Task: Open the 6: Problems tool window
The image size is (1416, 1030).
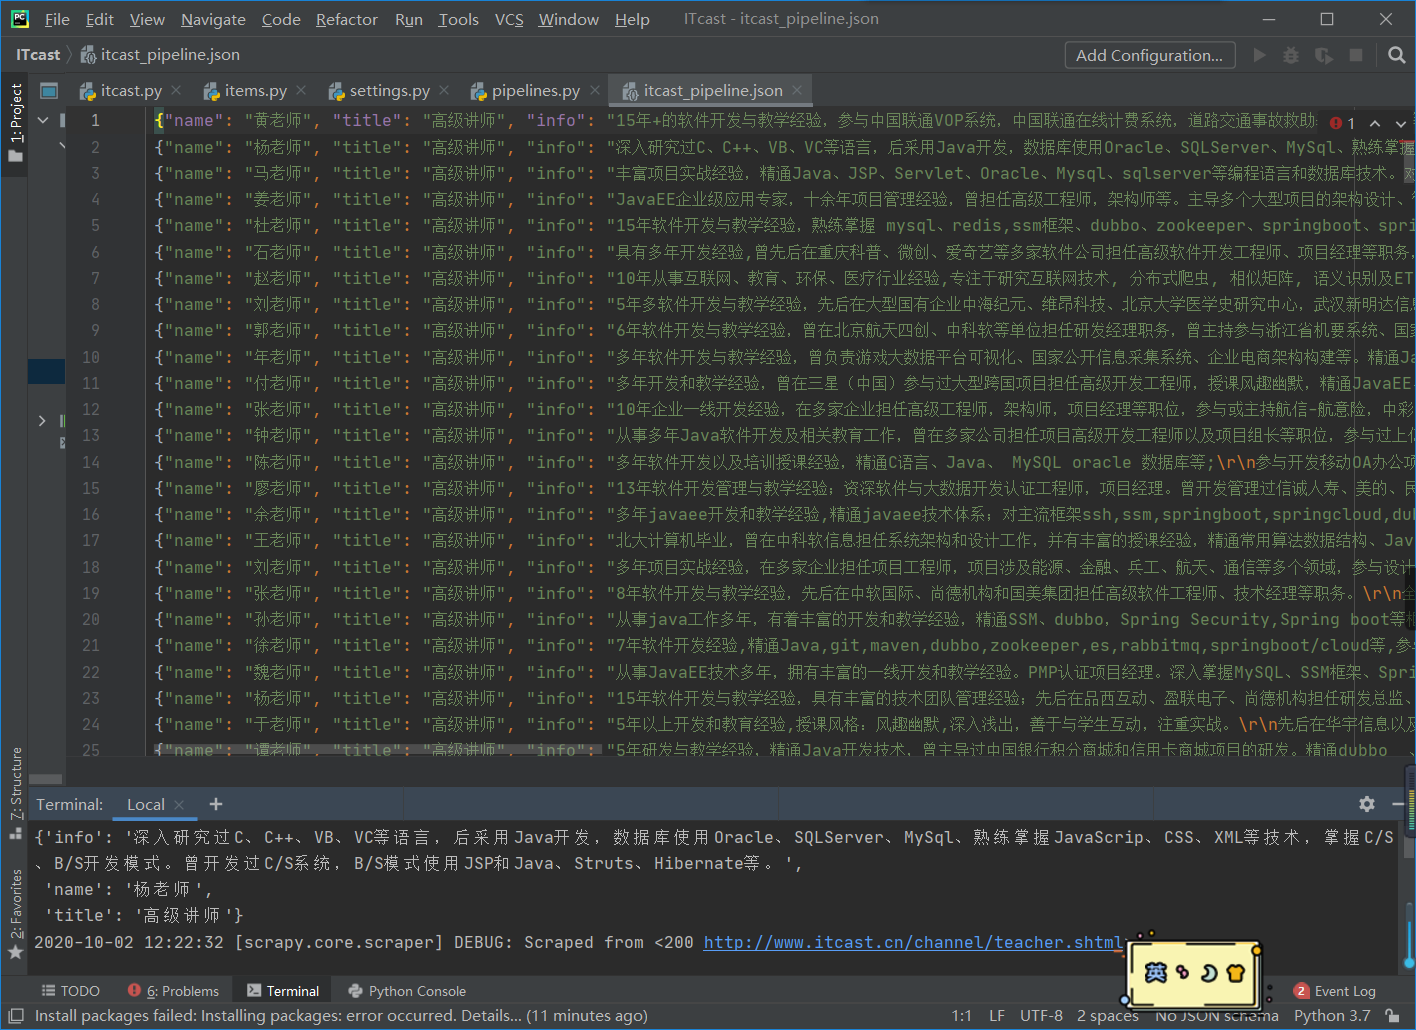Action: pos(174,991)
